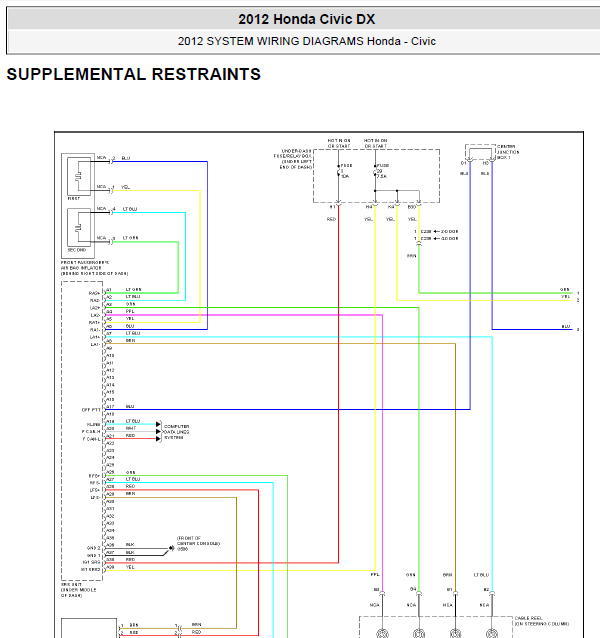This screenshot has height=638, width=600.
Task: Click pin label A22 on SRS unit
Action: (x=110, y=443)
